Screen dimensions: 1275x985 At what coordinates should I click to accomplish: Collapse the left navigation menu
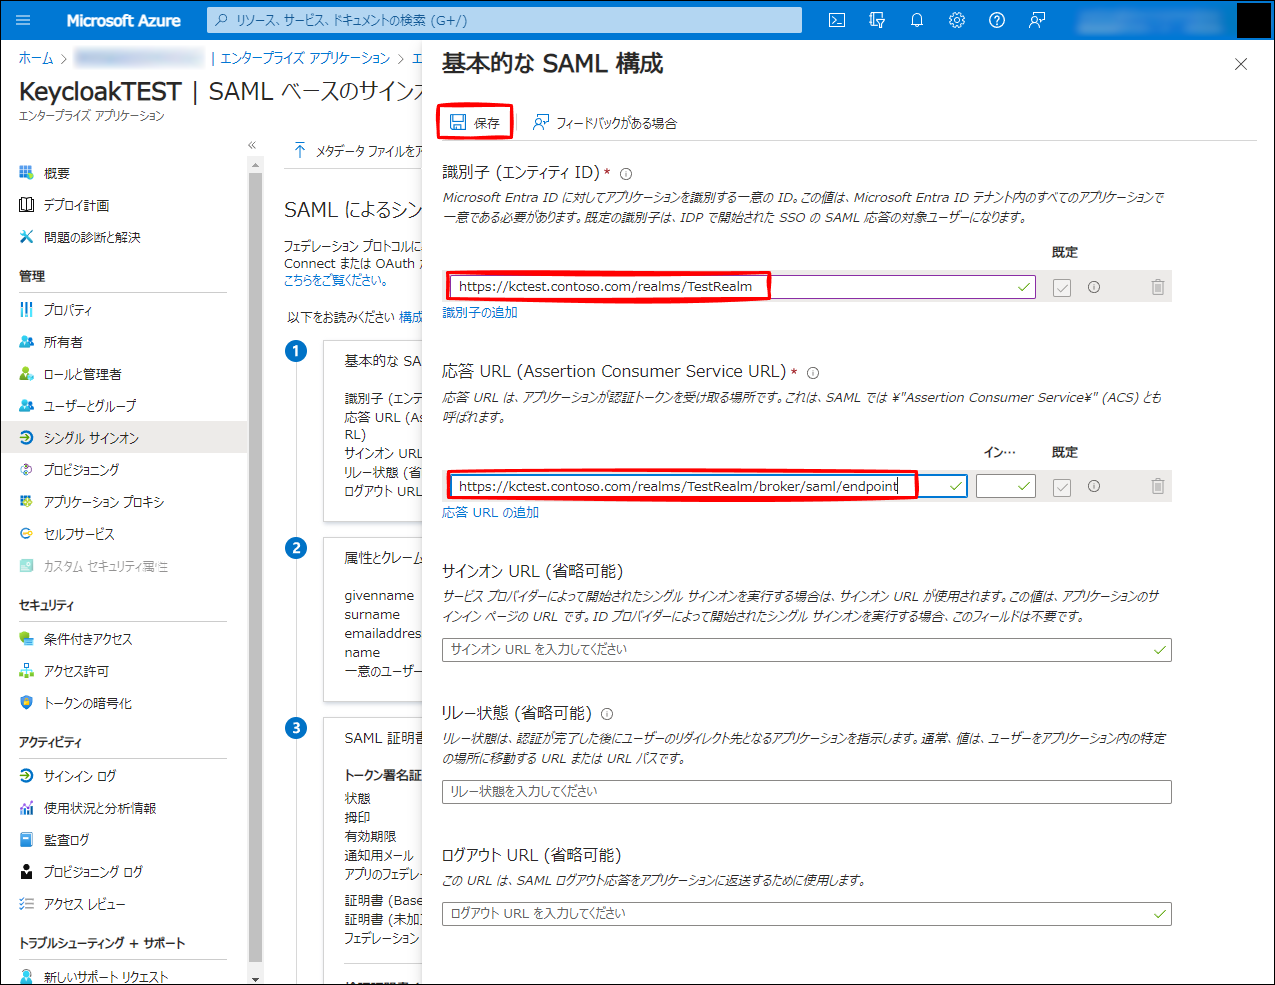click(x=252, y=145)
